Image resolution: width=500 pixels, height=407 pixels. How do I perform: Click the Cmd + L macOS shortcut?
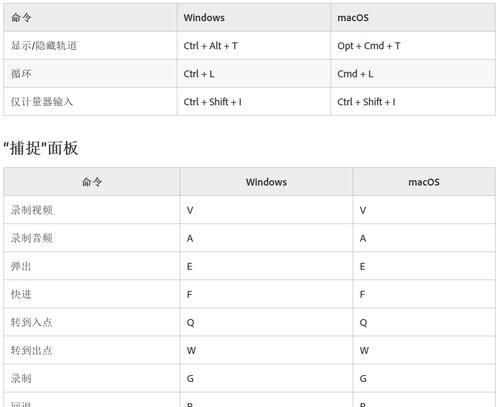pyautogui.click(x=355, y=74)
